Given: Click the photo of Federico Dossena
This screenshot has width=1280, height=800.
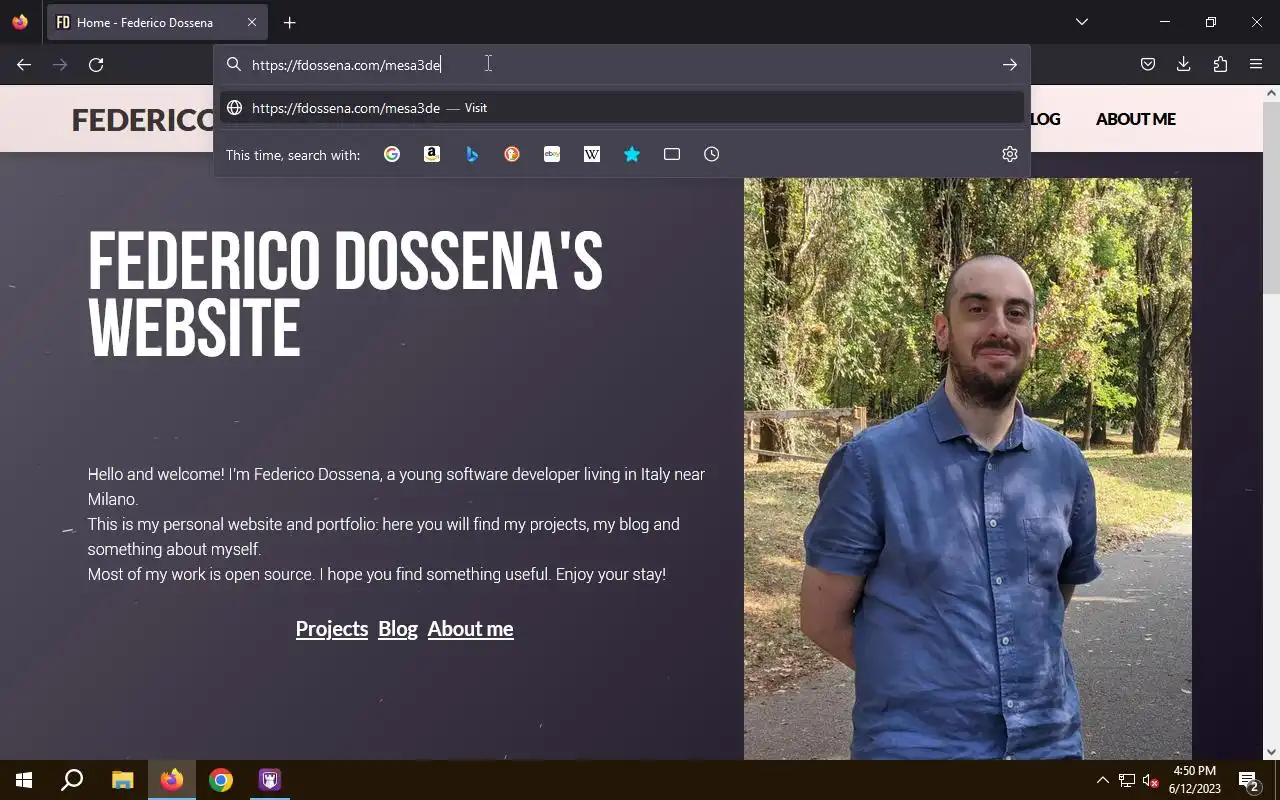Looking at the screenshot, I should coord(967,469).
